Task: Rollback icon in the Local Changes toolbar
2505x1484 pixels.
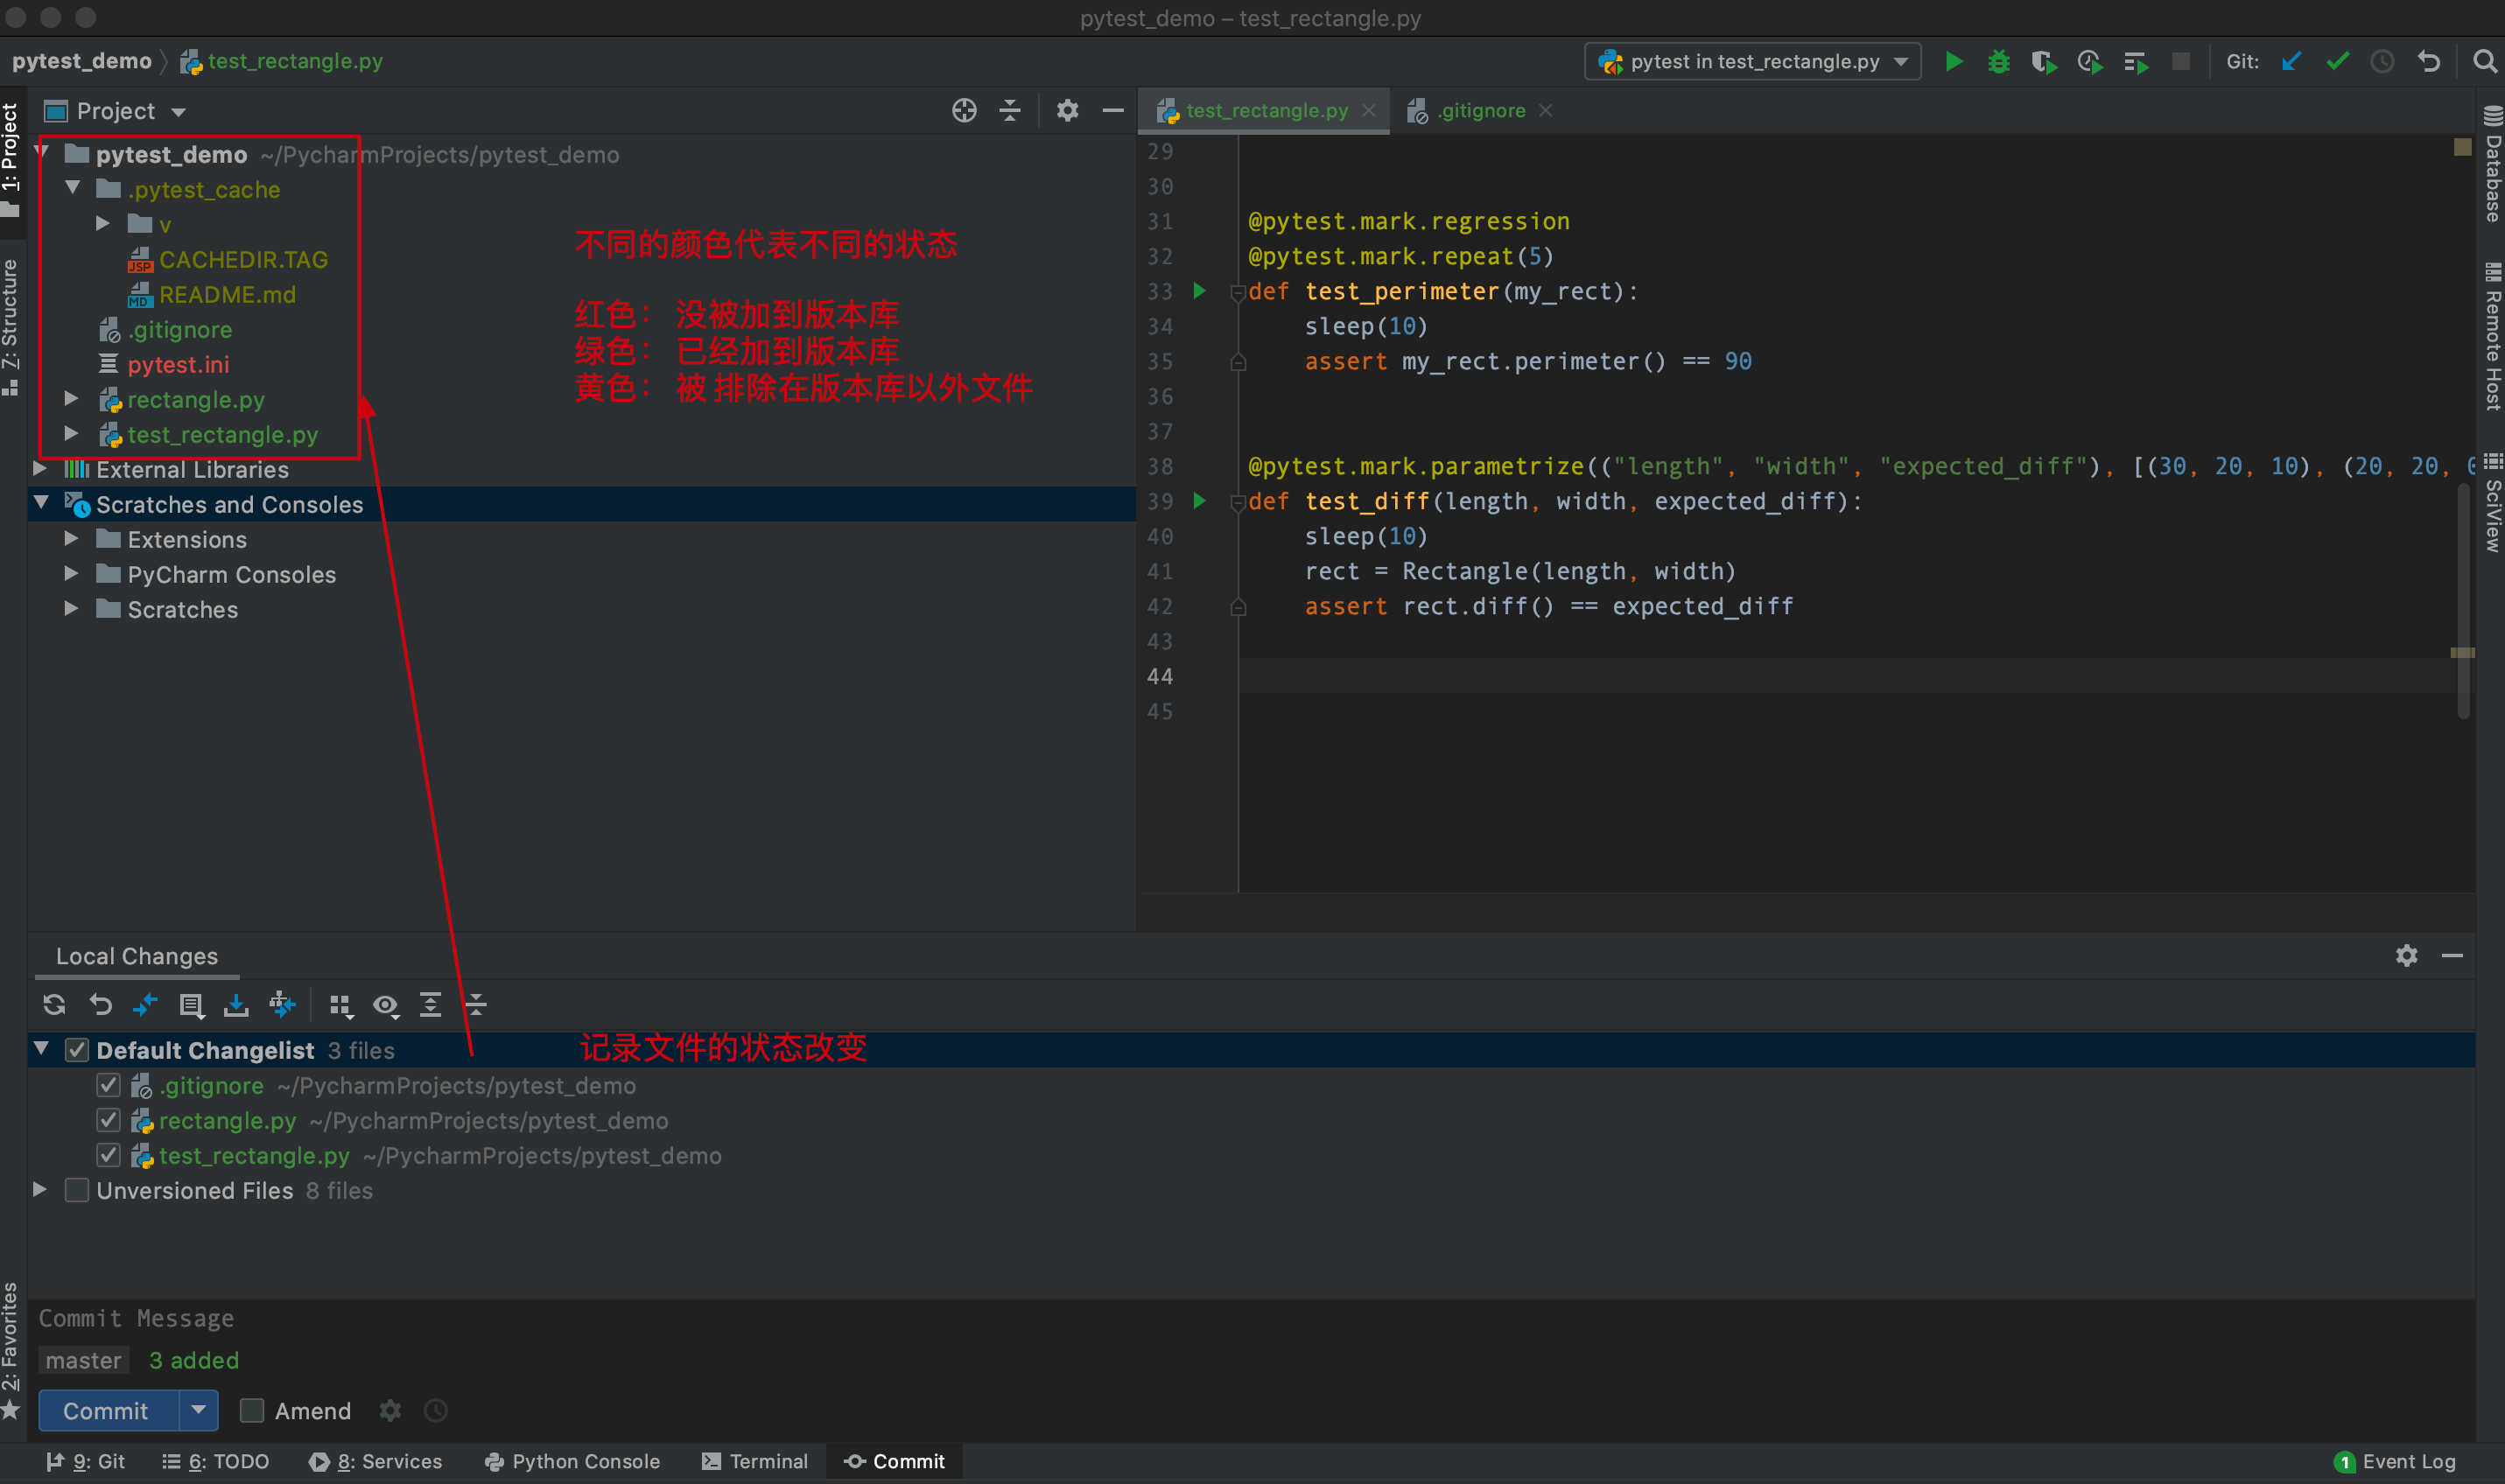Action: pyautogui.click(x=100, y=1004)
